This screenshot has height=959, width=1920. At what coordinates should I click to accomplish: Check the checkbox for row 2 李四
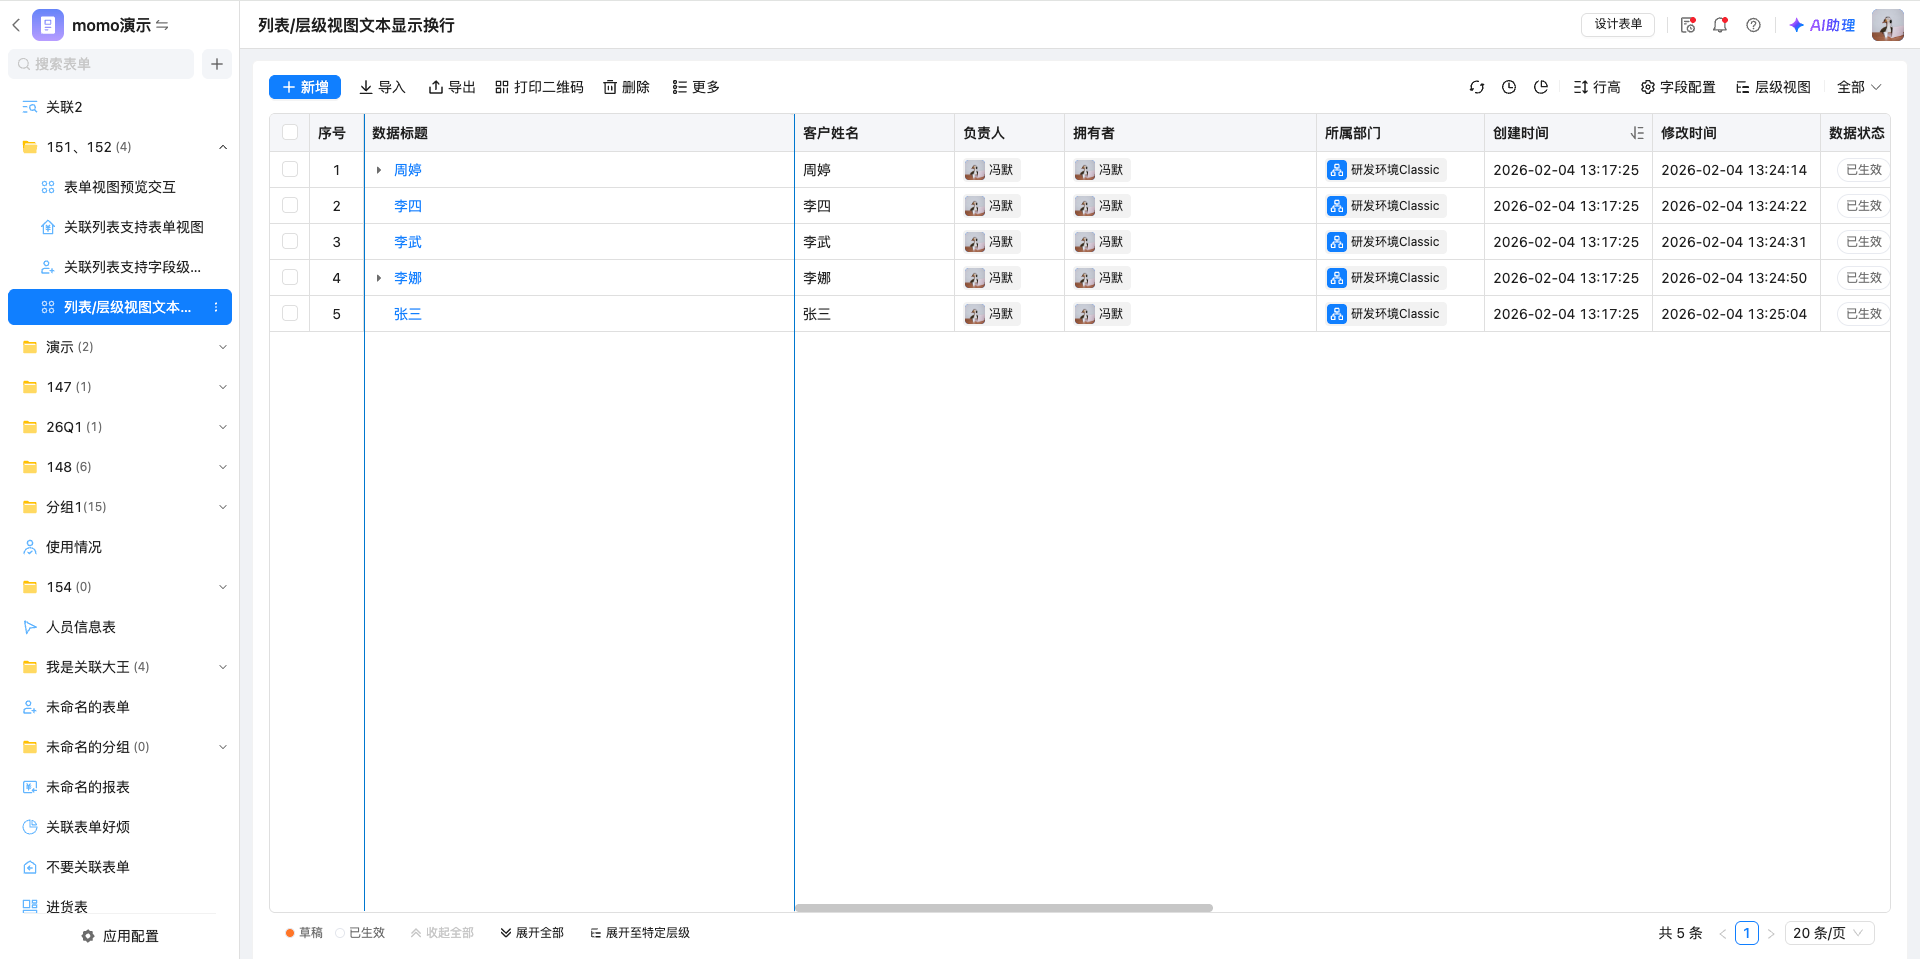[x=290, y=206]
